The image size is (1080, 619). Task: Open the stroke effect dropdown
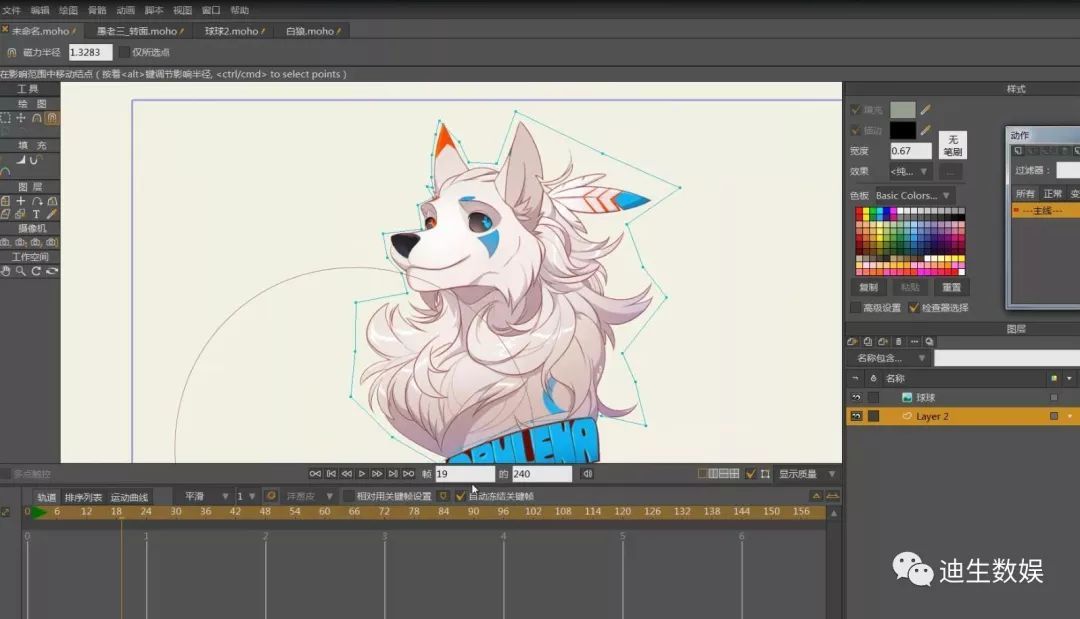tap(909, 171)
